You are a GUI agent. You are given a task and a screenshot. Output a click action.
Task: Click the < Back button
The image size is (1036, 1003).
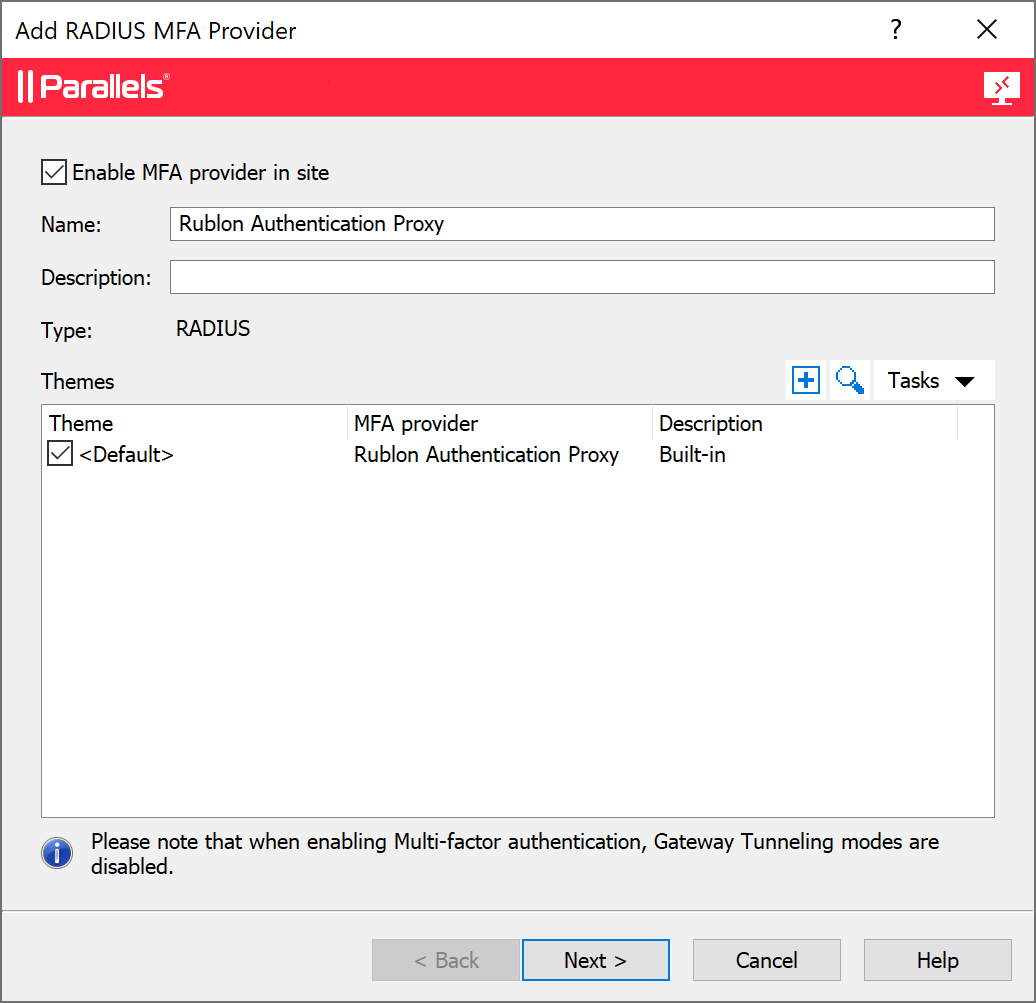[x=446, y=960]
